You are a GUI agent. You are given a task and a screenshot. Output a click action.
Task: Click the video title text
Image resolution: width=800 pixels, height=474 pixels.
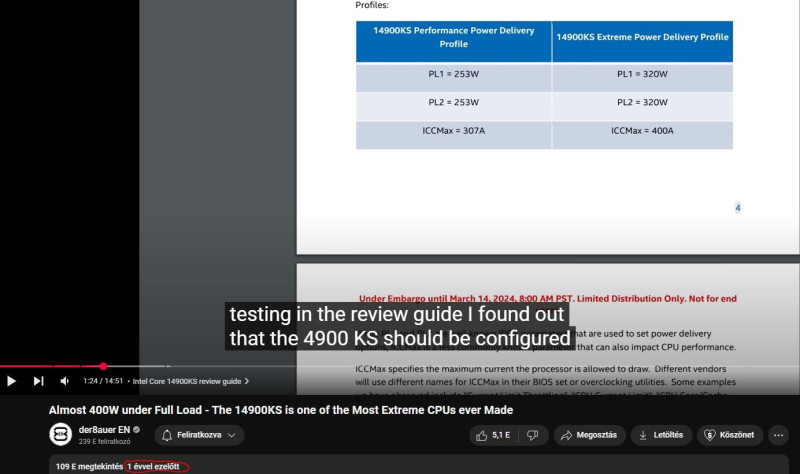click(x=281, y=410)
